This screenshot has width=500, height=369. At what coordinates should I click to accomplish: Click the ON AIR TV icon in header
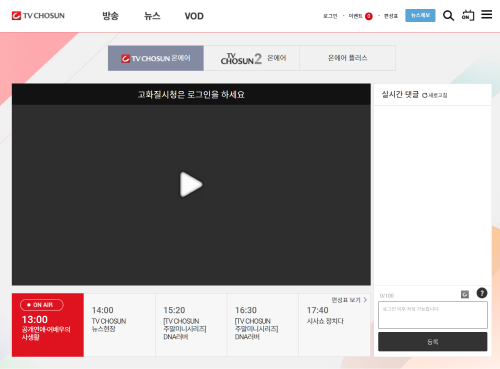tap(468, 15)
